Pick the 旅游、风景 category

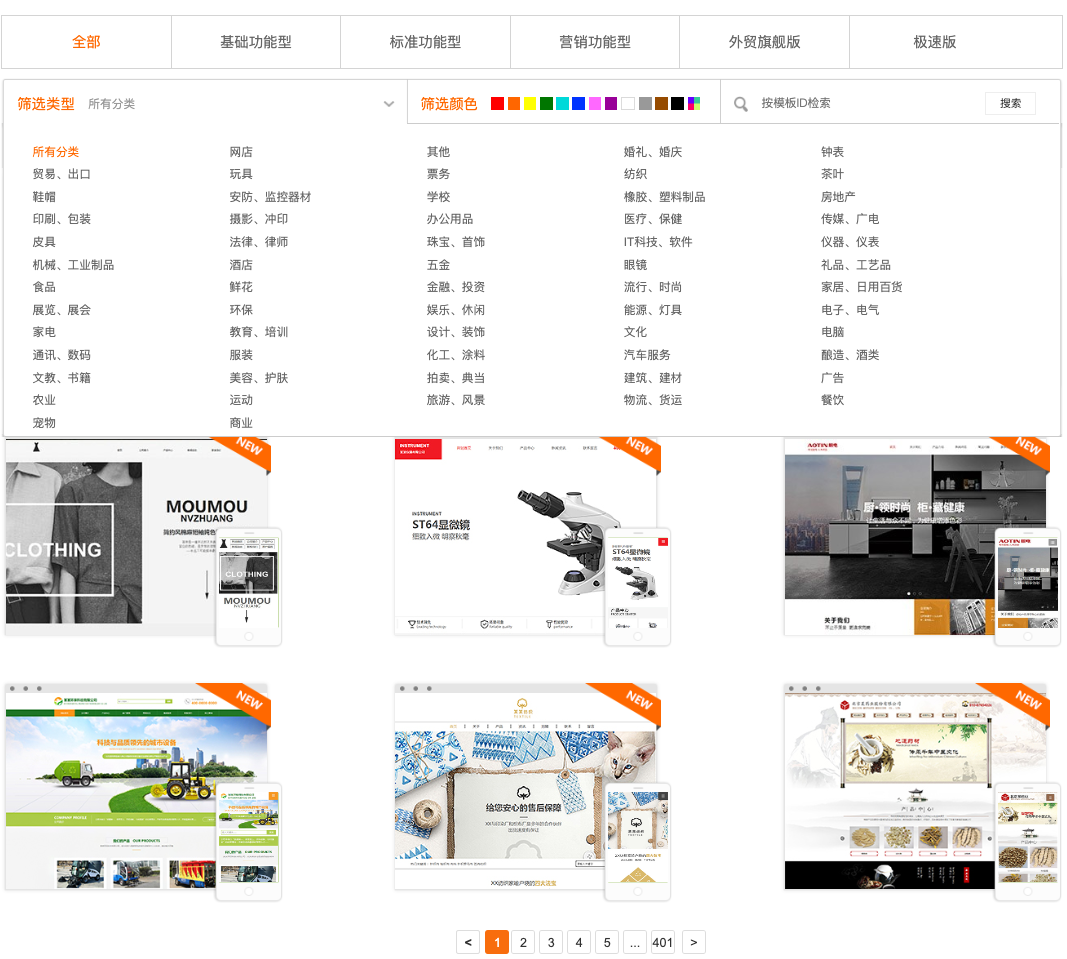(x=456, y=400)
